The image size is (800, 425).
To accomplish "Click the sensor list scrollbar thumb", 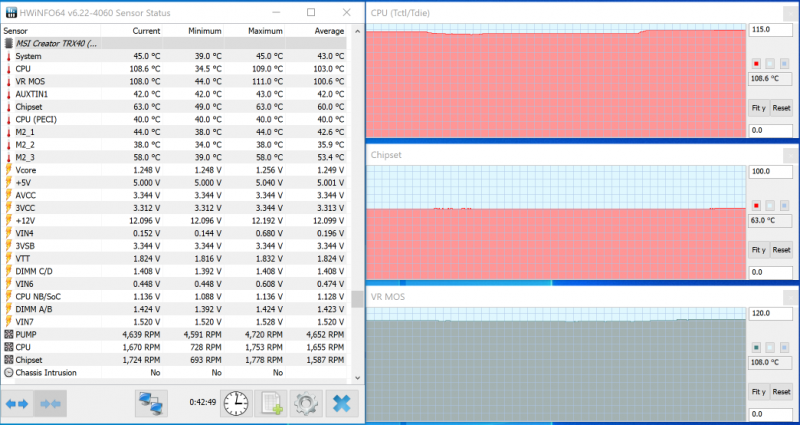I will [357, 299].
